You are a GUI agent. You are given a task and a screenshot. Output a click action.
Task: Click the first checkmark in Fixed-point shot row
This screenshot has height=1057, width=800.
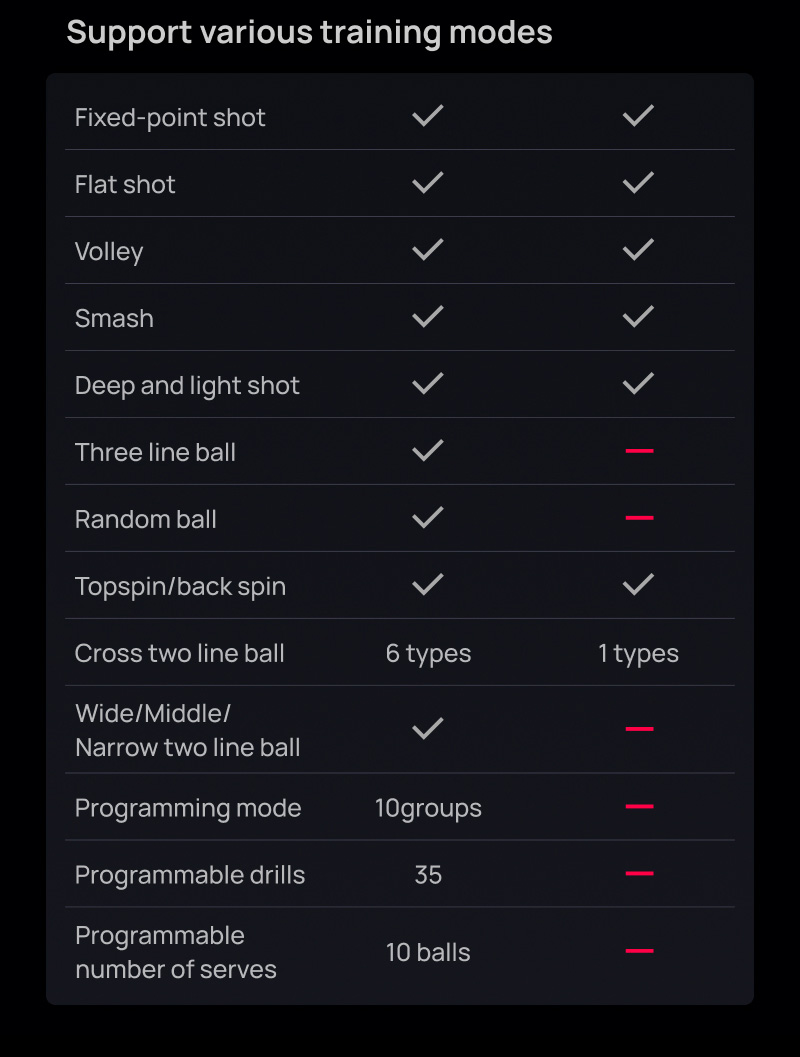(428, 116)
